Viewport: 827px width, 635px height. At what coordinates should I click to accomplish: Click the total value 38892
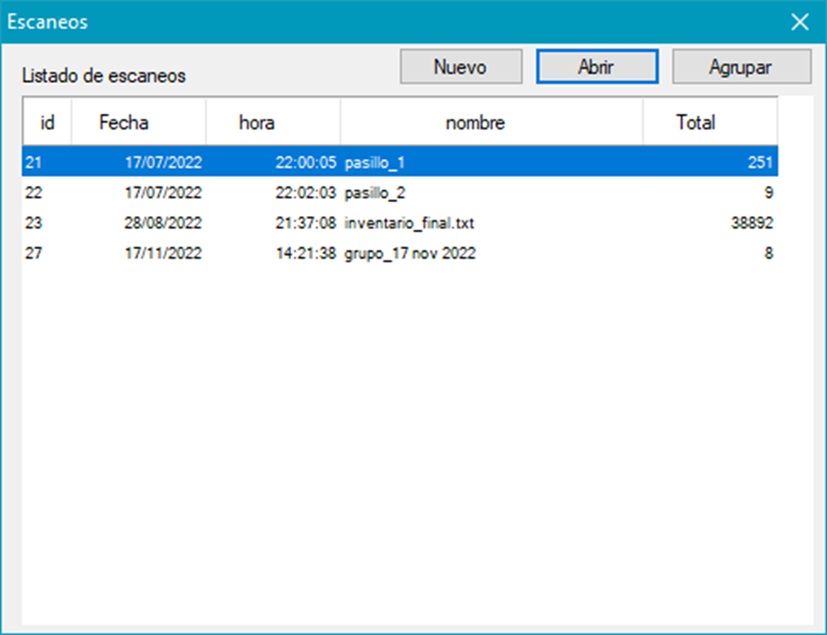(x=752, y=223)
